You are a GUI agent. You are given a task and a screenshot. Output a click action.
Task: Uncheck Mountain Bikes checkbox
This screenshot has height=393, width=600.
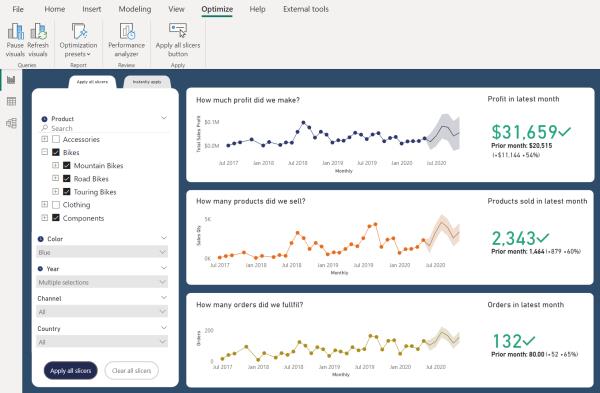point(67,165)
